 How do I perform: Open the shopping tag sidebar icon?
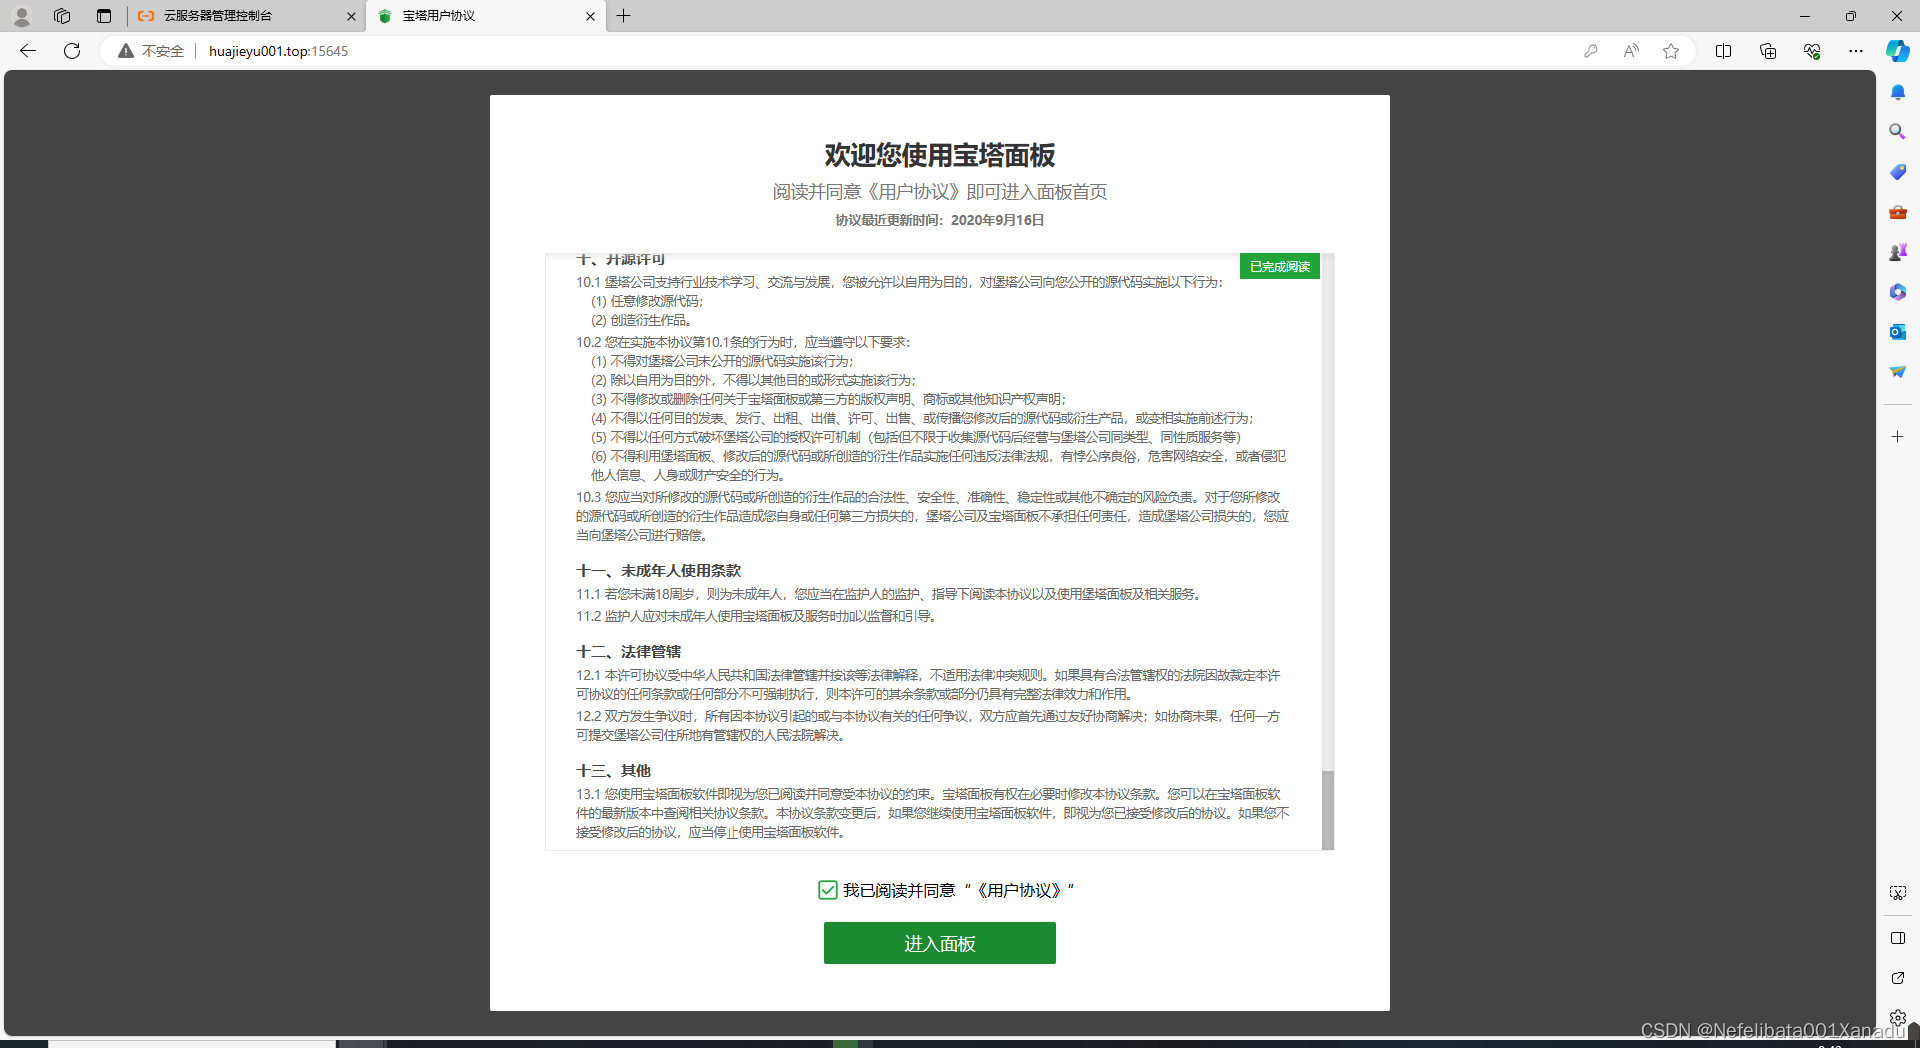(1897, 172)
